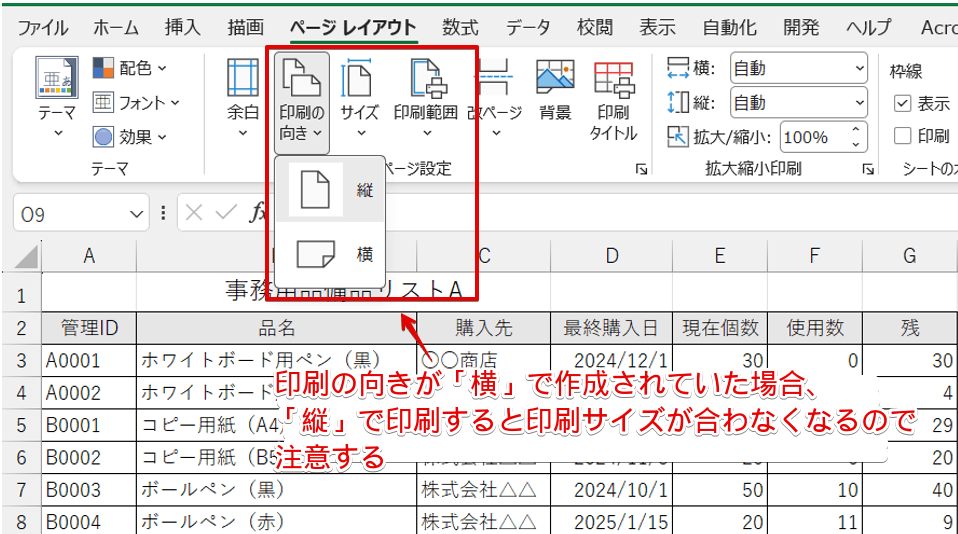Open the 改ページ page breaks menu
The height and width of the screenshot is (534, 958).
click(x=495, y=98)
